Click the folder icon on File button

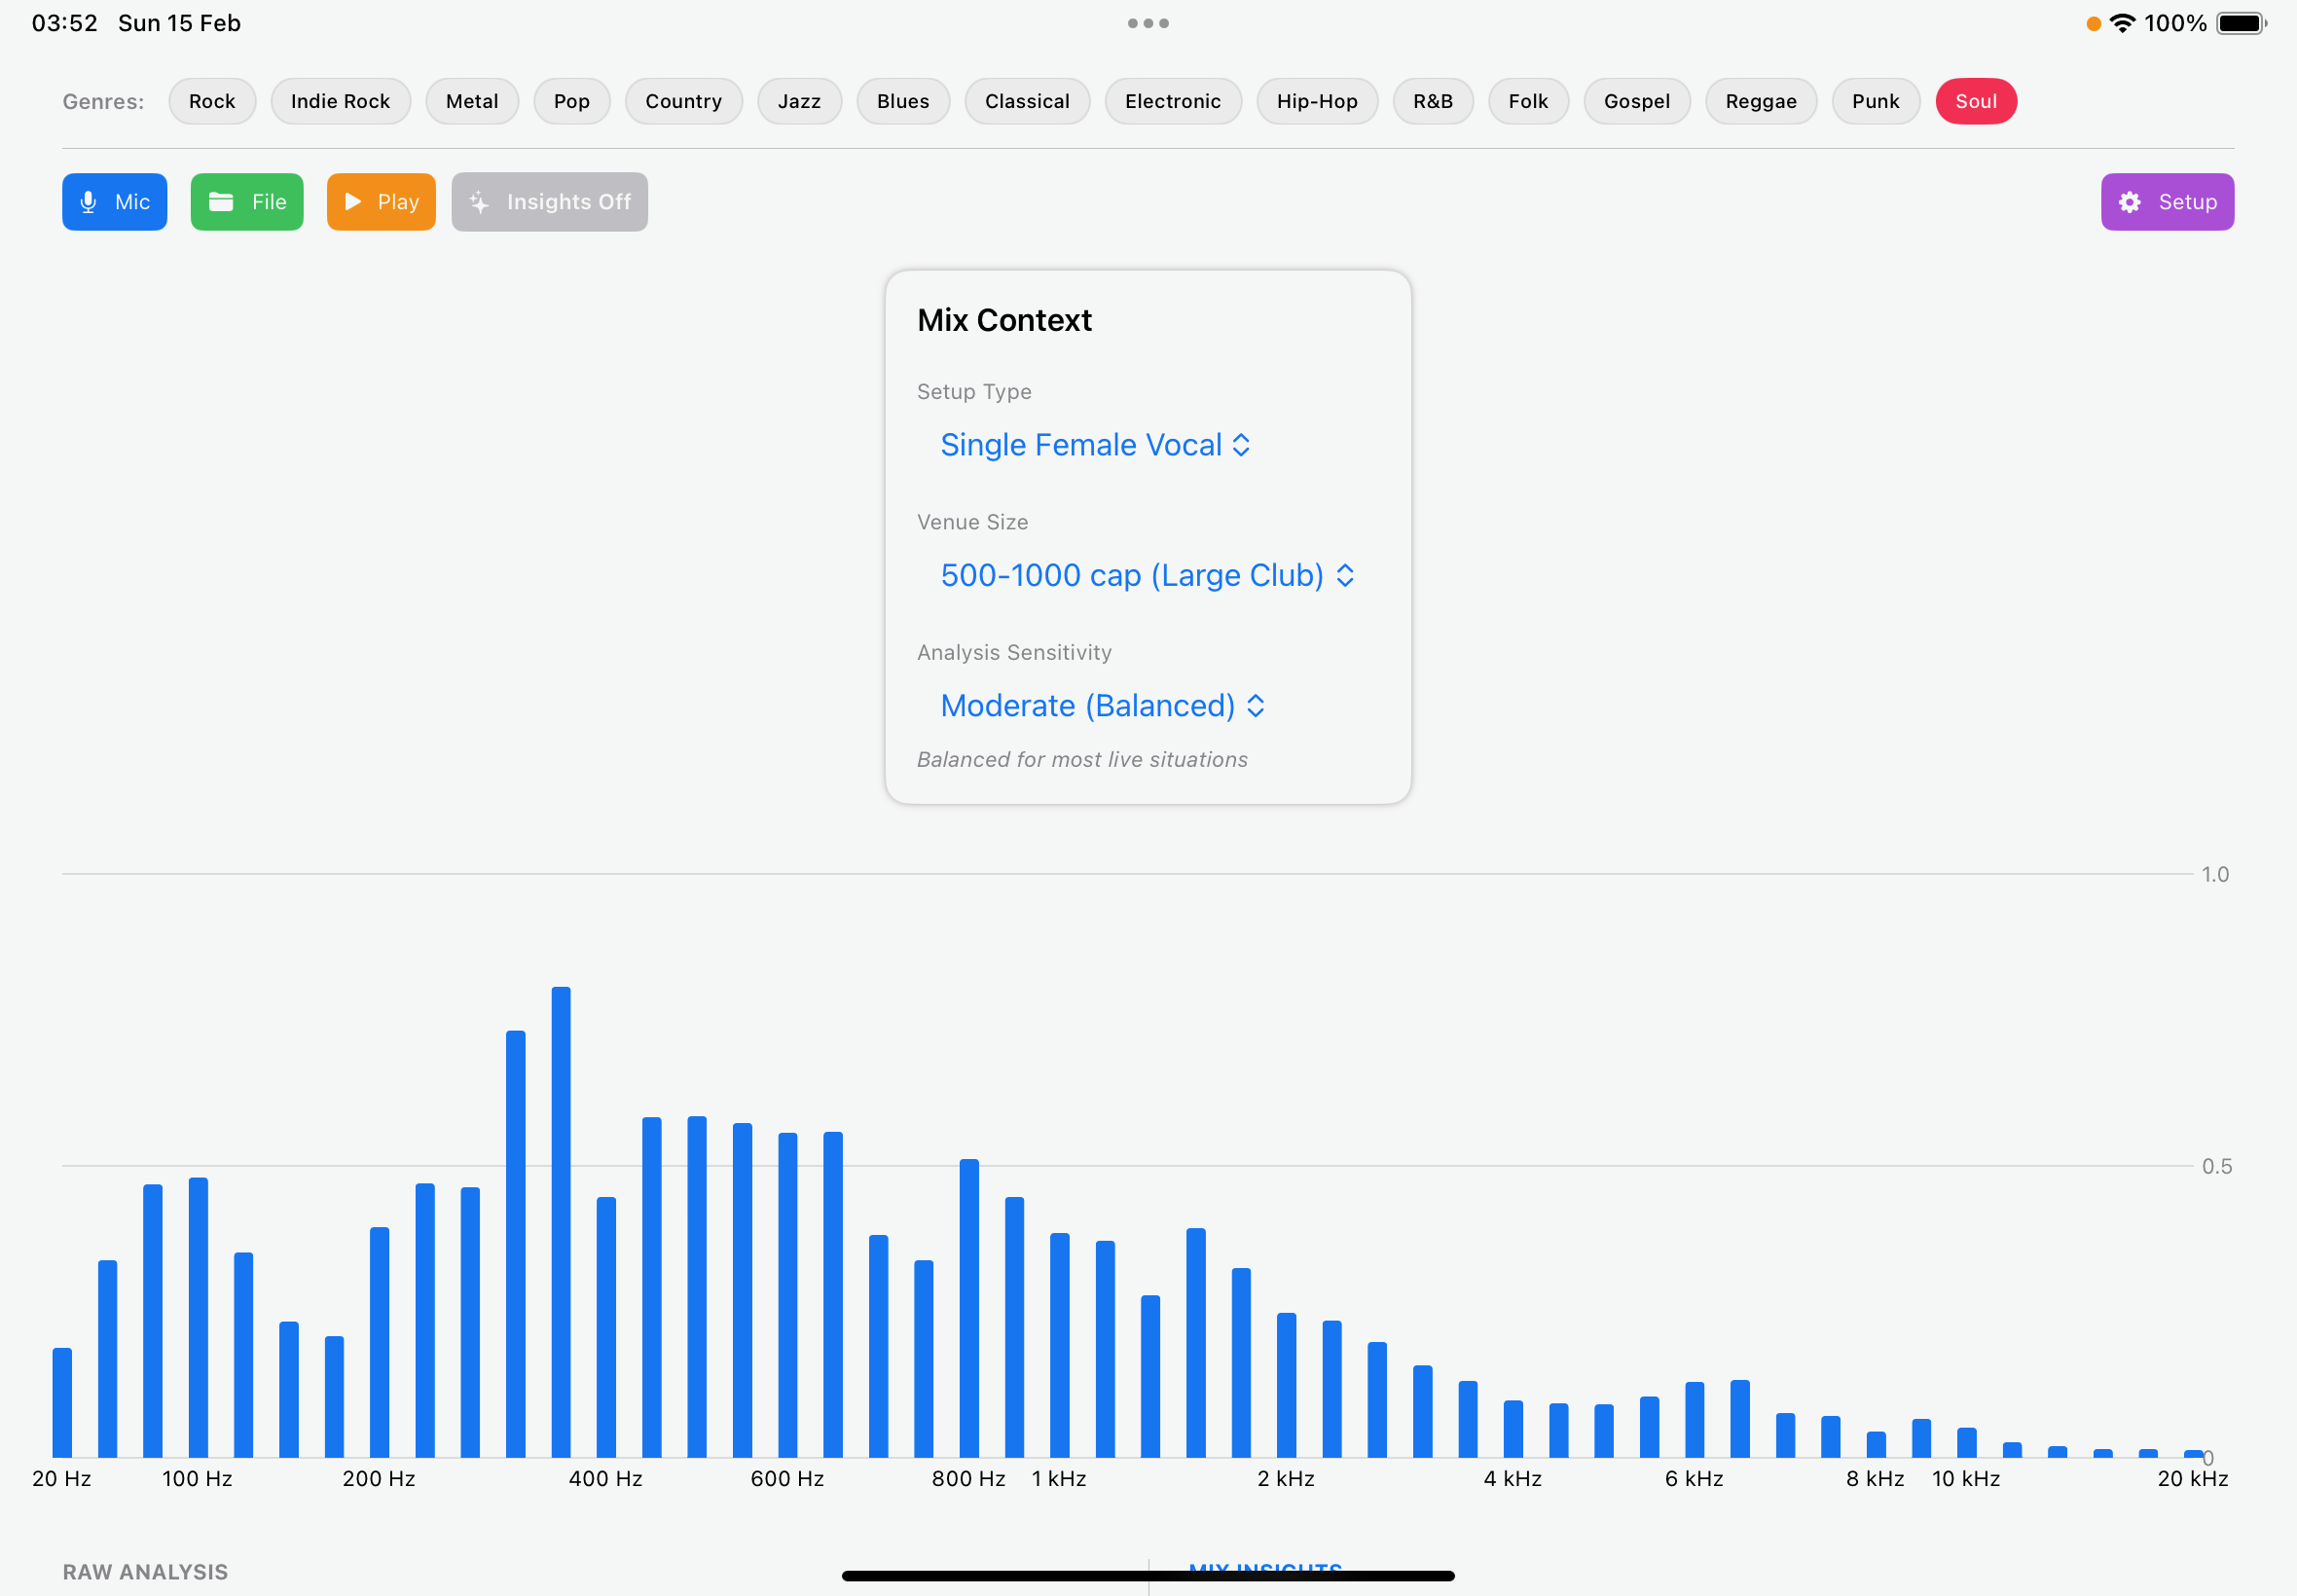tap(221, 202)
